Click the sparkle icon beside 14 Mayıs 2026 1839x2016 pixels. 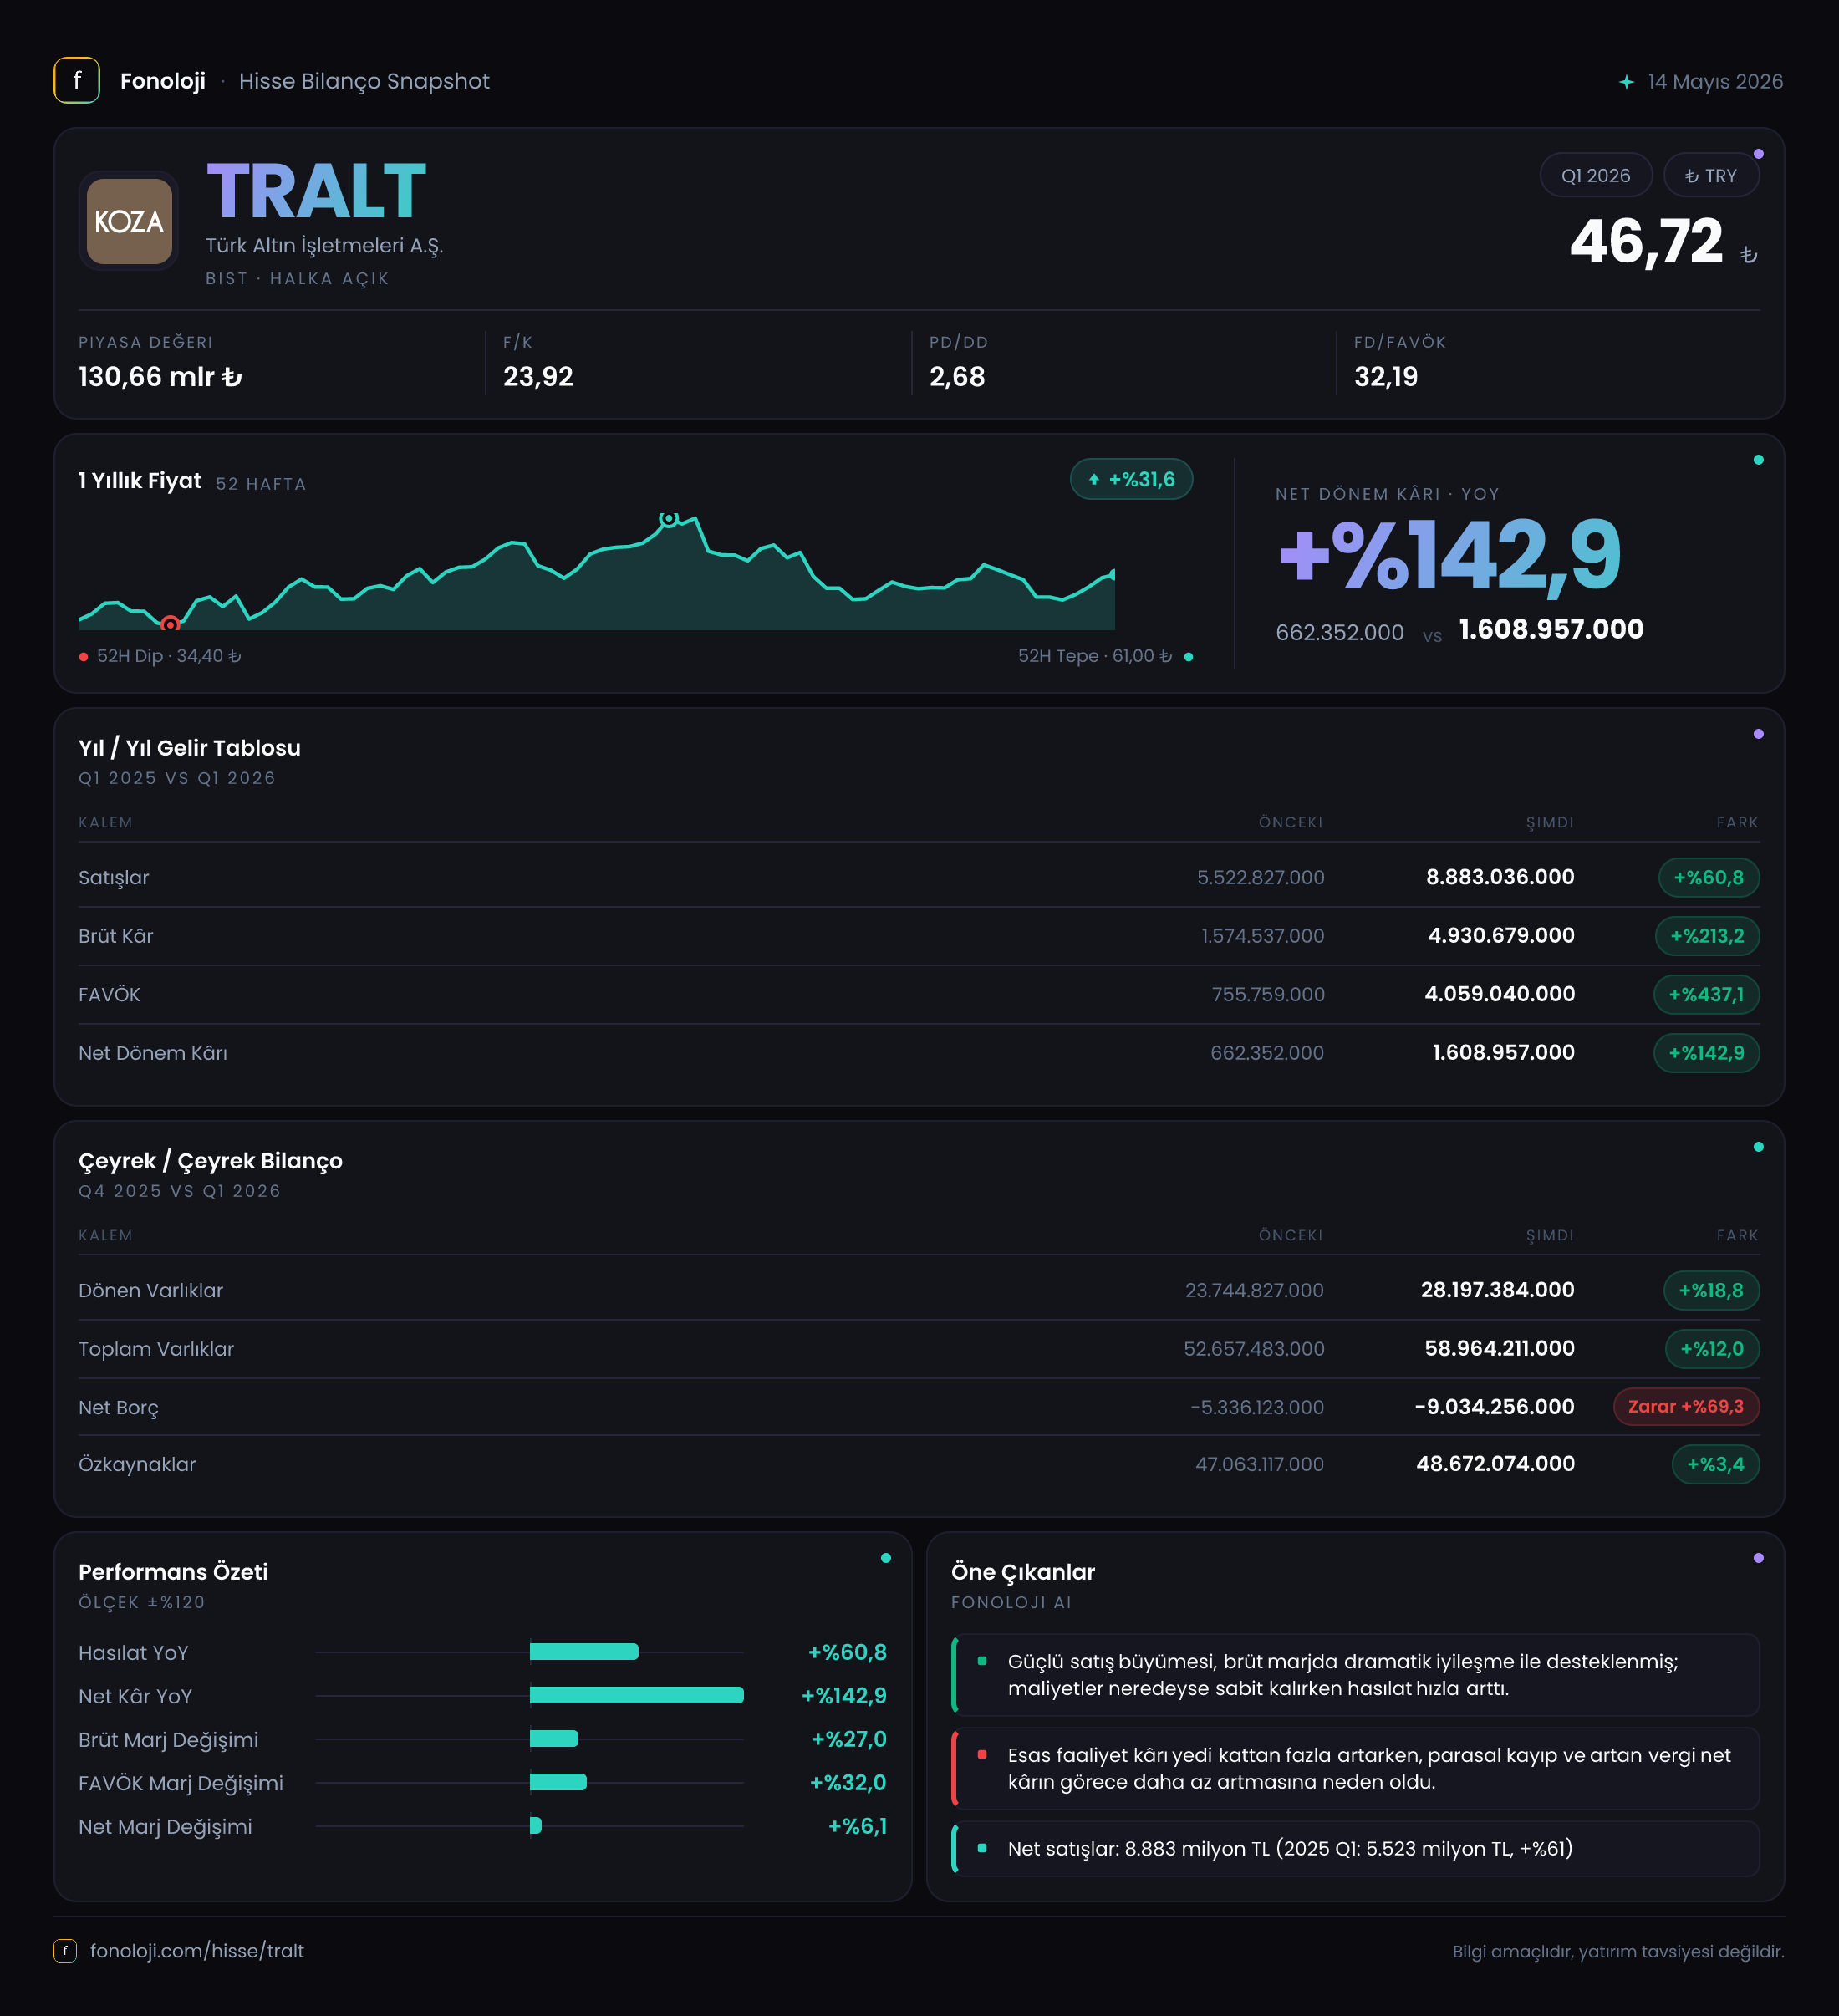click(x=1626, y=82)
